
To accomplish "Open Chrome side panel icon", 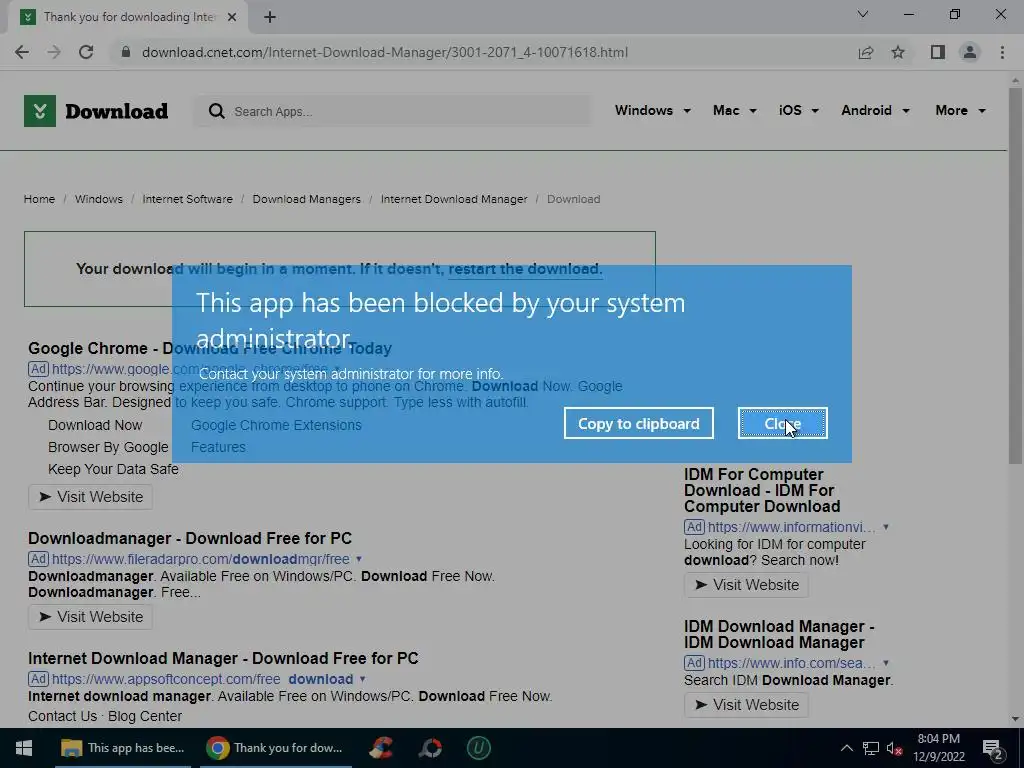I will (x=938, y=52).
